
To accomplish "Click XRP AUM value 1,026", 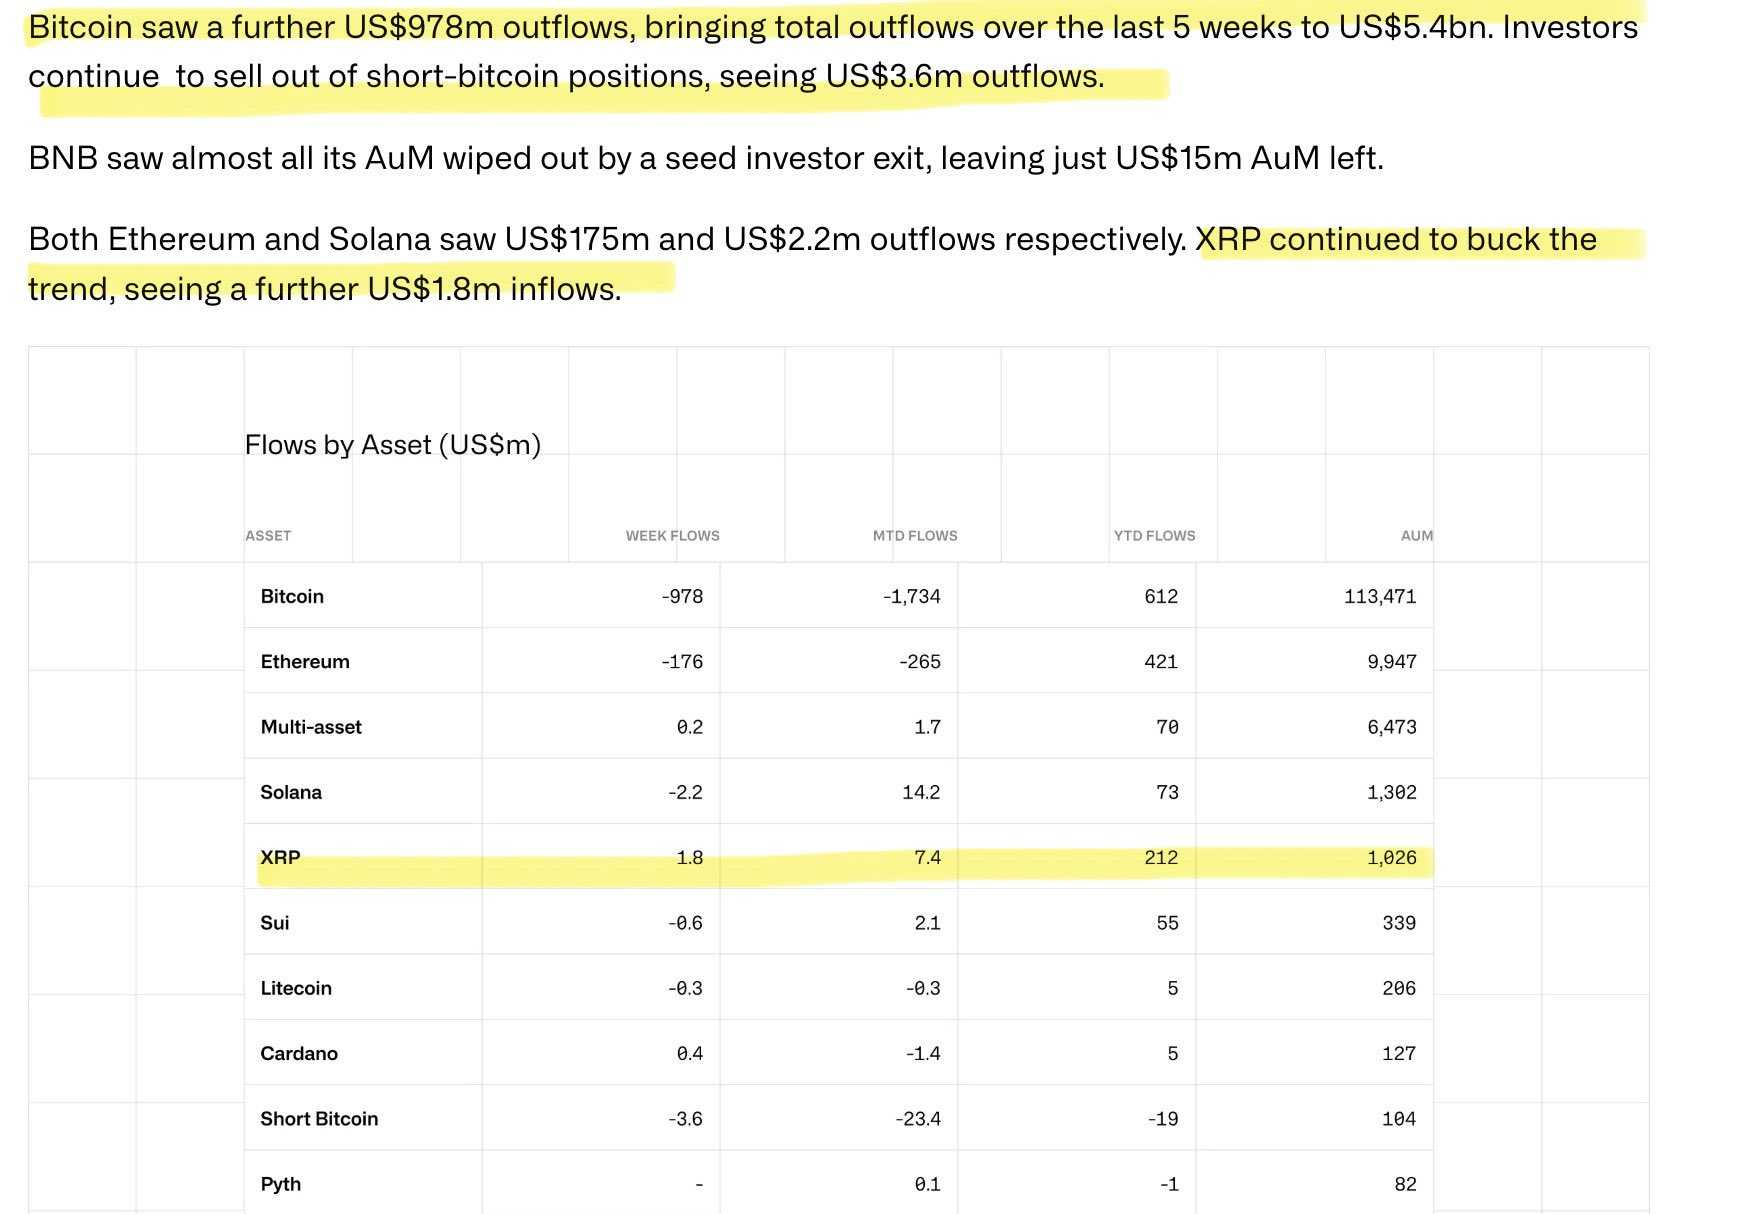I will (x=1392, y=858).
